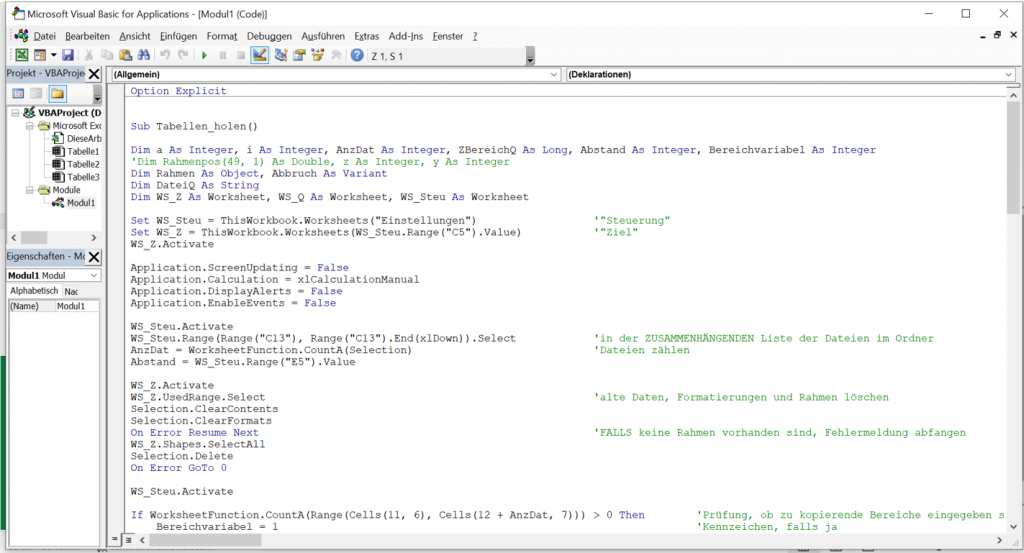Switch to Procedure View at bottom left
Screen dimensions: 1024x553
[x=115, y=540]
